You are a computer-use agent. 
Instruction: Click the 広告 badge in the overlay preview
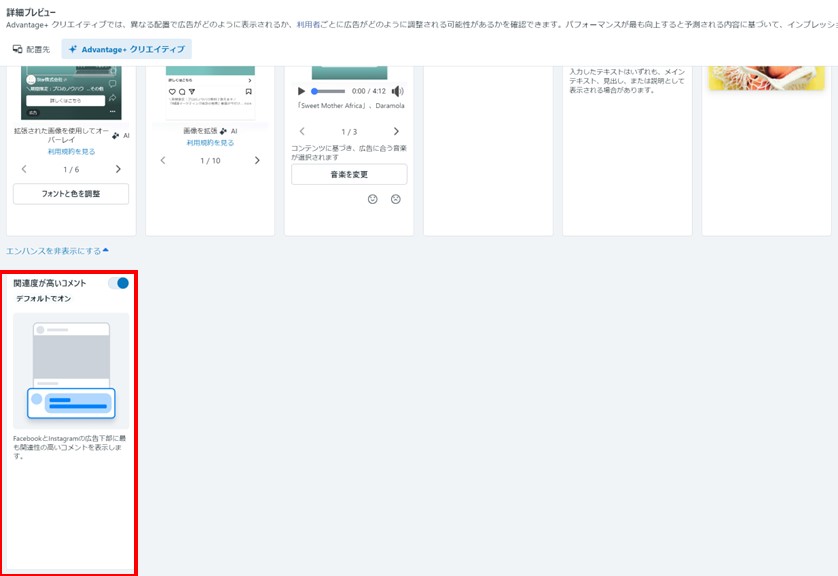click(33, 113)
